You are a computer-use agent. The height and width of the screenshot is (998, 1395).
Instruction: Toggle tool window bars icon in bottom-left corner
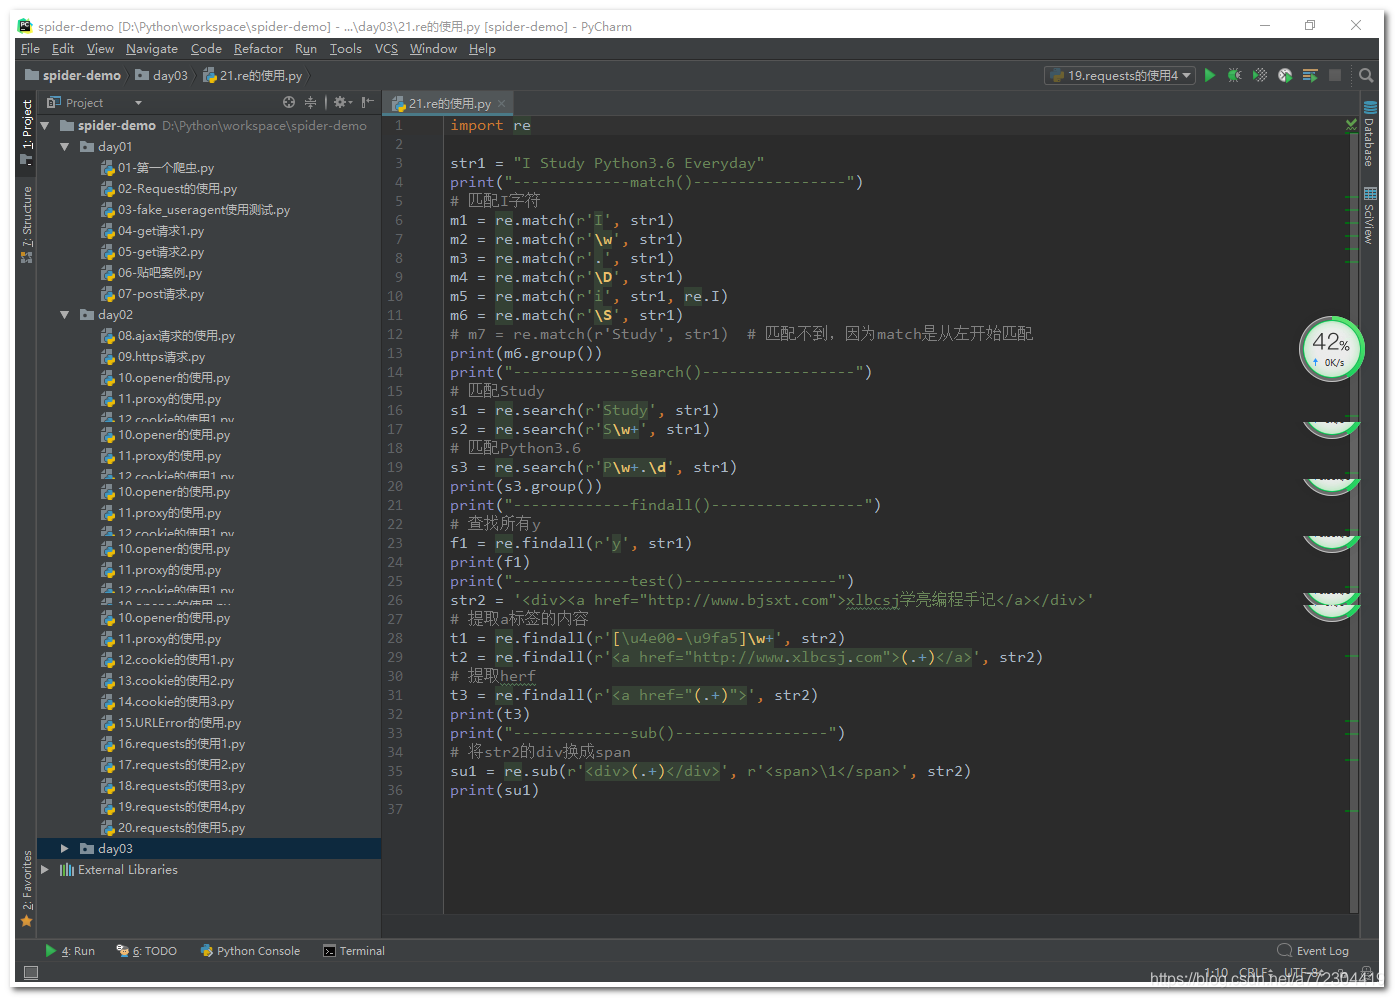pyautogui.click(x=31, y=972)
